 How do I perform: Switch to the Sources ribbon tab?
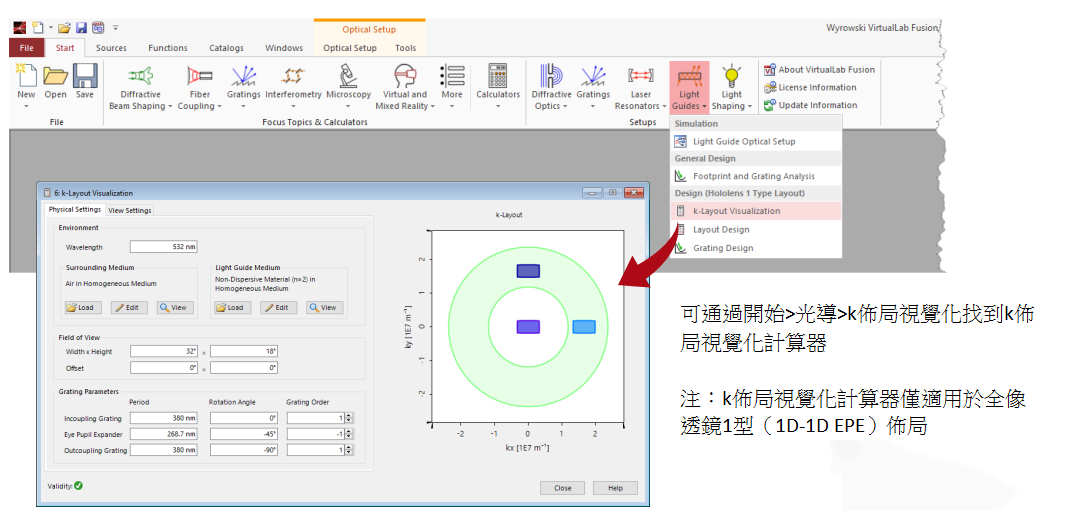(x=111, y=48)
